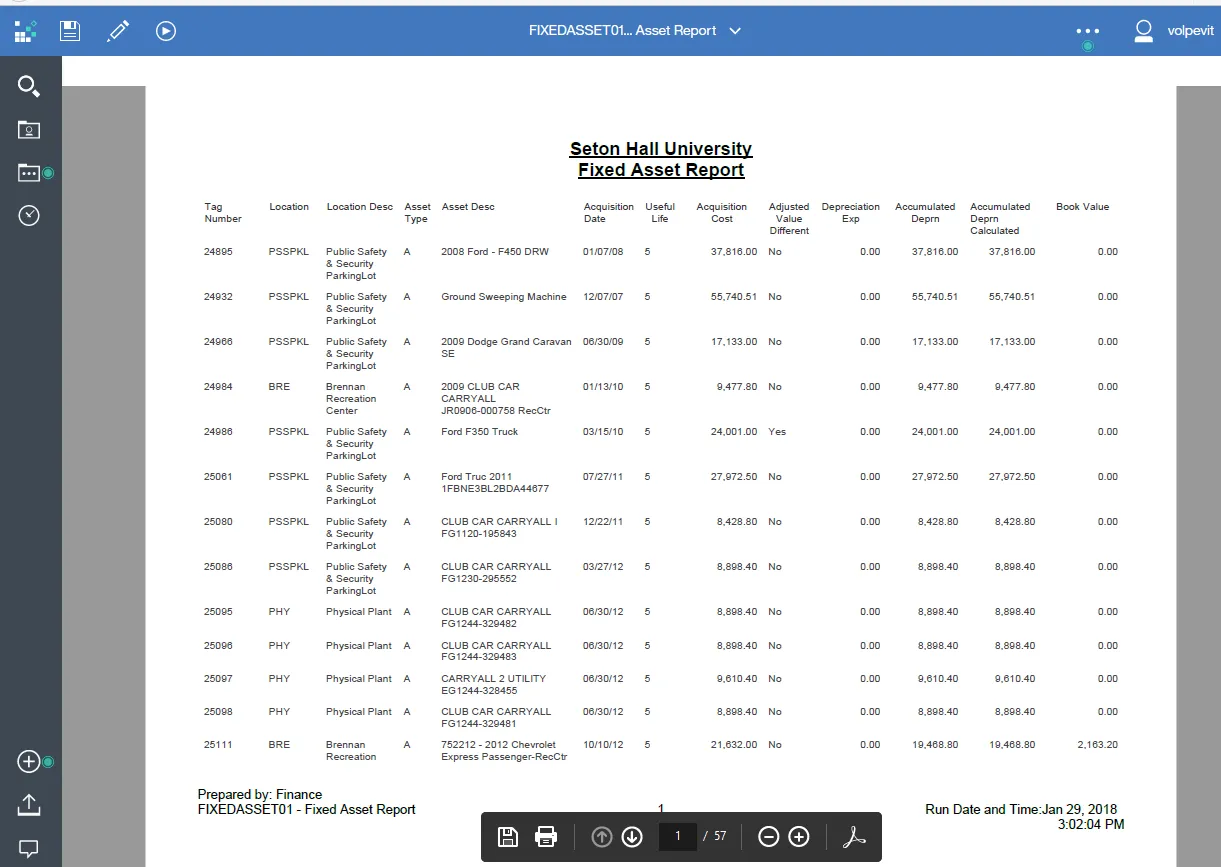Click FIXEDASSET01 - Fixed Asset Report footer
This screenshot has width=1221, height=867.
tap(307, 809)
